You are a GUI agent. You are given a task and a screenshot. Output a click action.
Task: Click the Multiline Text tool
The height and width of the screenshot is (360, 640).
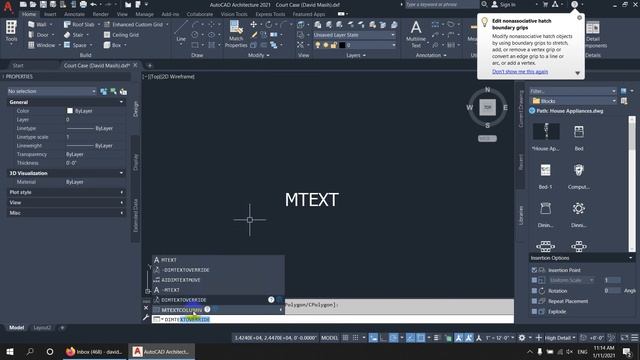coord(416,34)
